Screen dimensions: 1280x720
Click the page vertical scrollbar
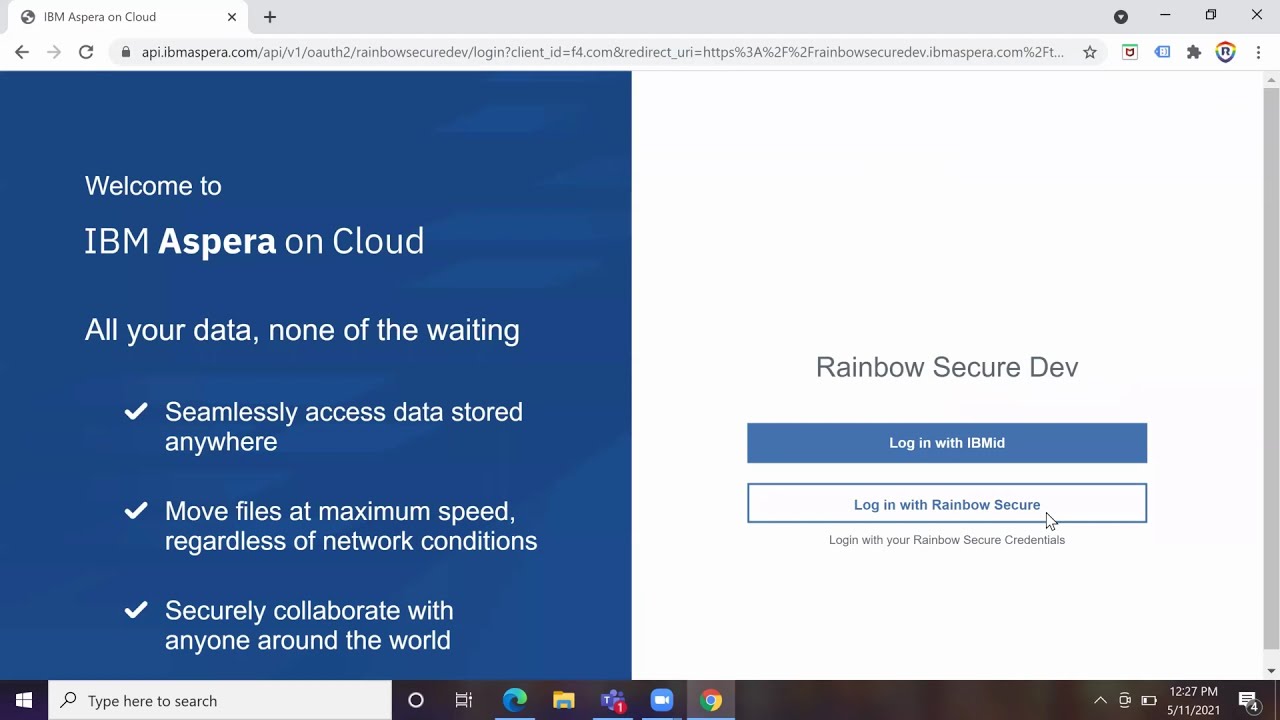point(1272,368)
